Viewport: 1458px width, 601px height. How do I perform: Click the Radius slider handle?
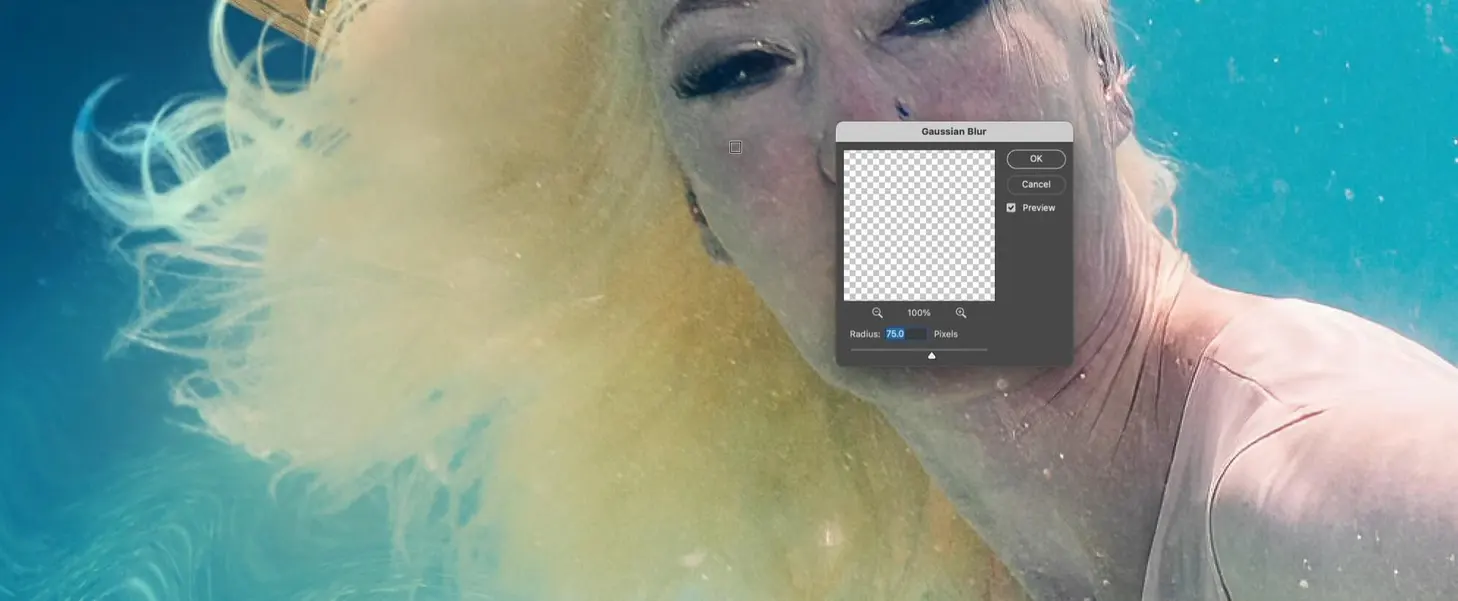coord(932,355)
